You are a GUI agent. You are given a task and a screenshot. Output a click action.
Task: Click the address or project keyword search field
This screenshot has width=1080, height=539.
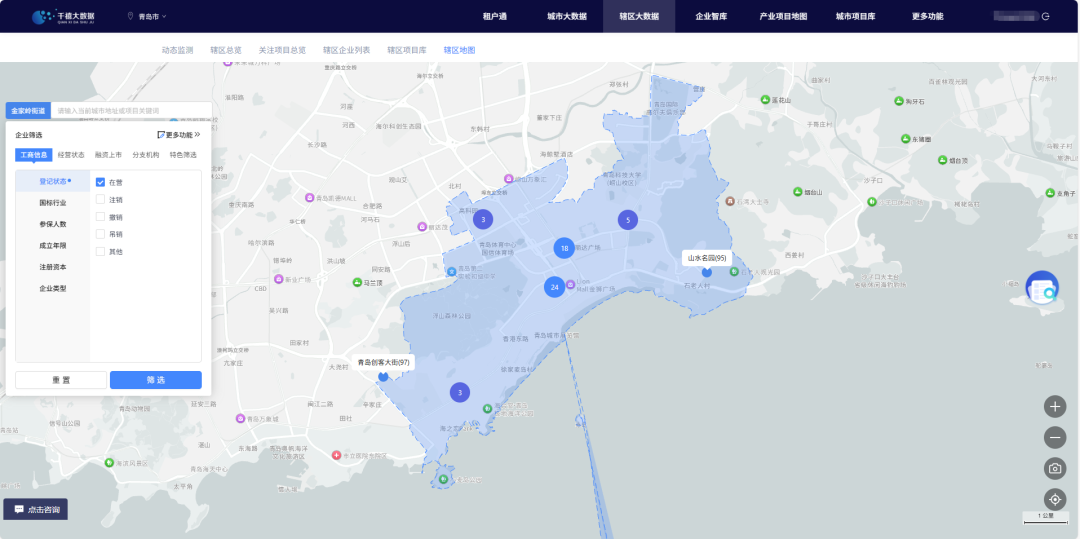131,110
